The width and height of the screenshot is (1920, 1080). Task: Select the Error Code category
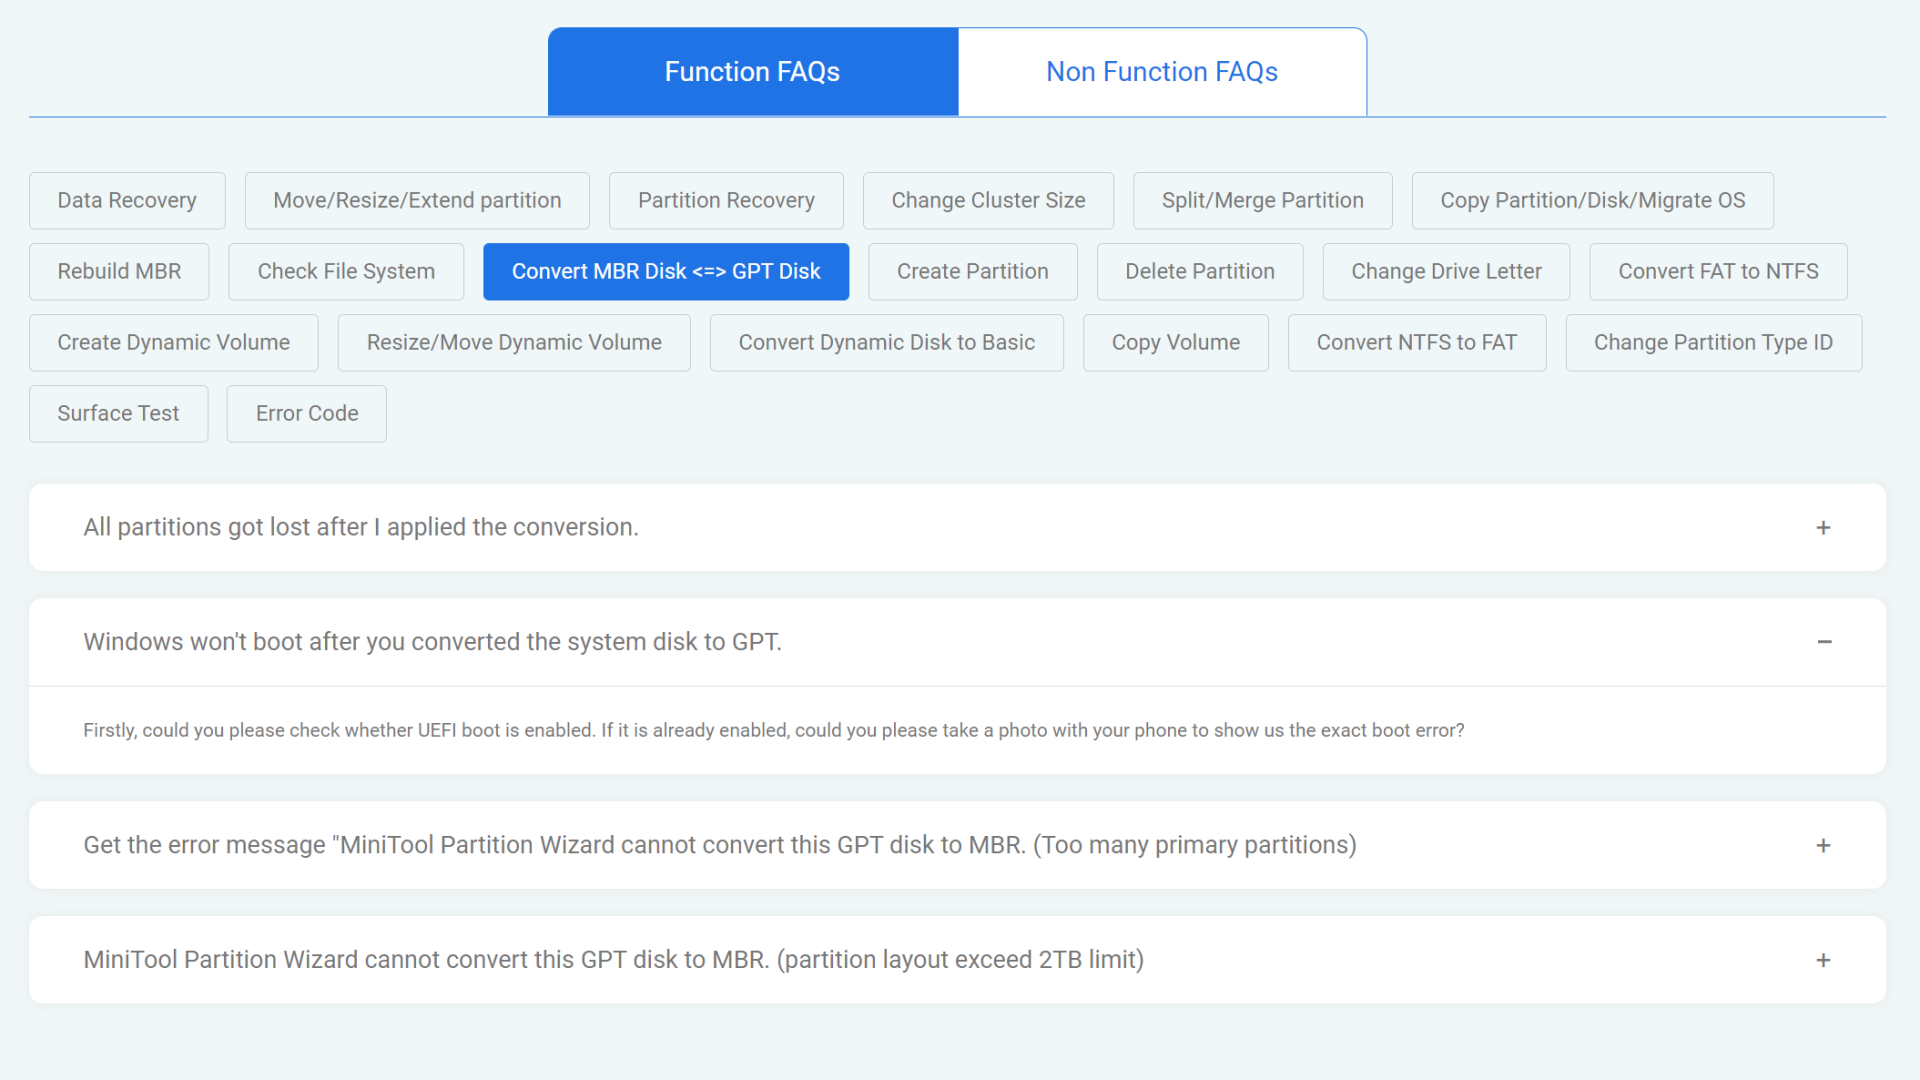pos(306,414)
